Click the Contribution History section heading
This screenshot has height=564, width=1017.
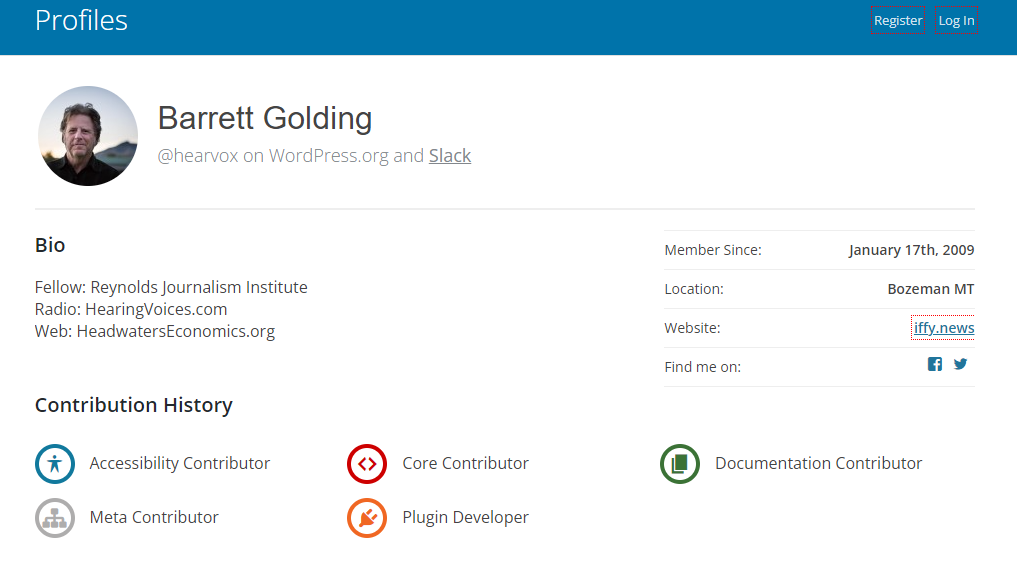(x=134, y=405)
